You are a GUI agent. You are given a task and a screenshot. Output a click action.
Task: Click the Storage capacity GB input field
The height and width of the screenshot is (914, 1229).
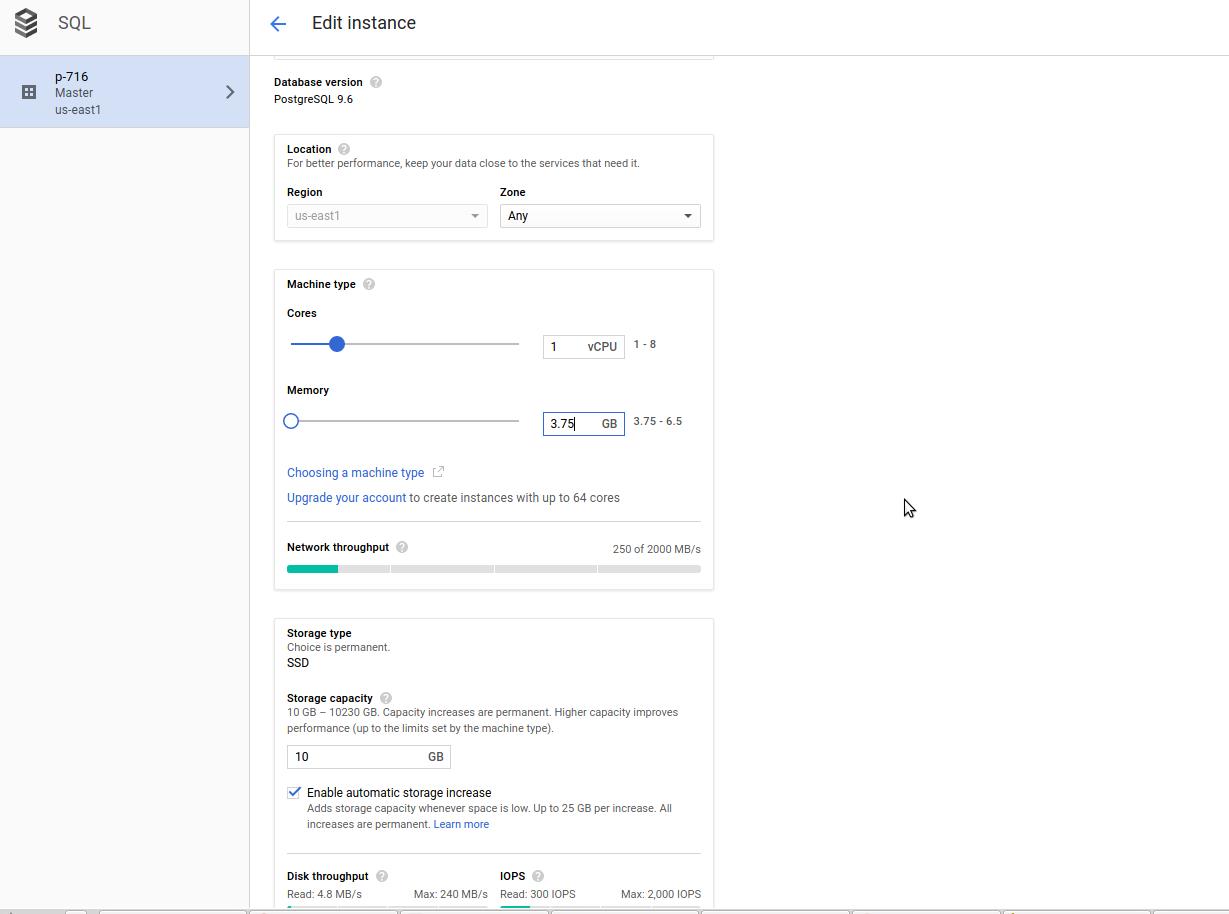pyautogui.click(x=369, y=757)
